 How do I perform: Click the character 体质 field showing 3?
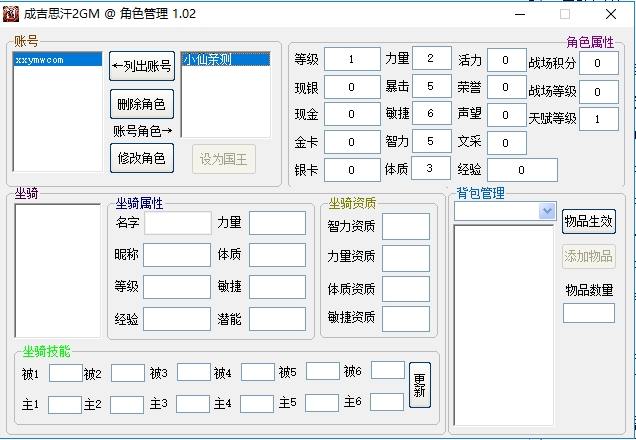431,168
